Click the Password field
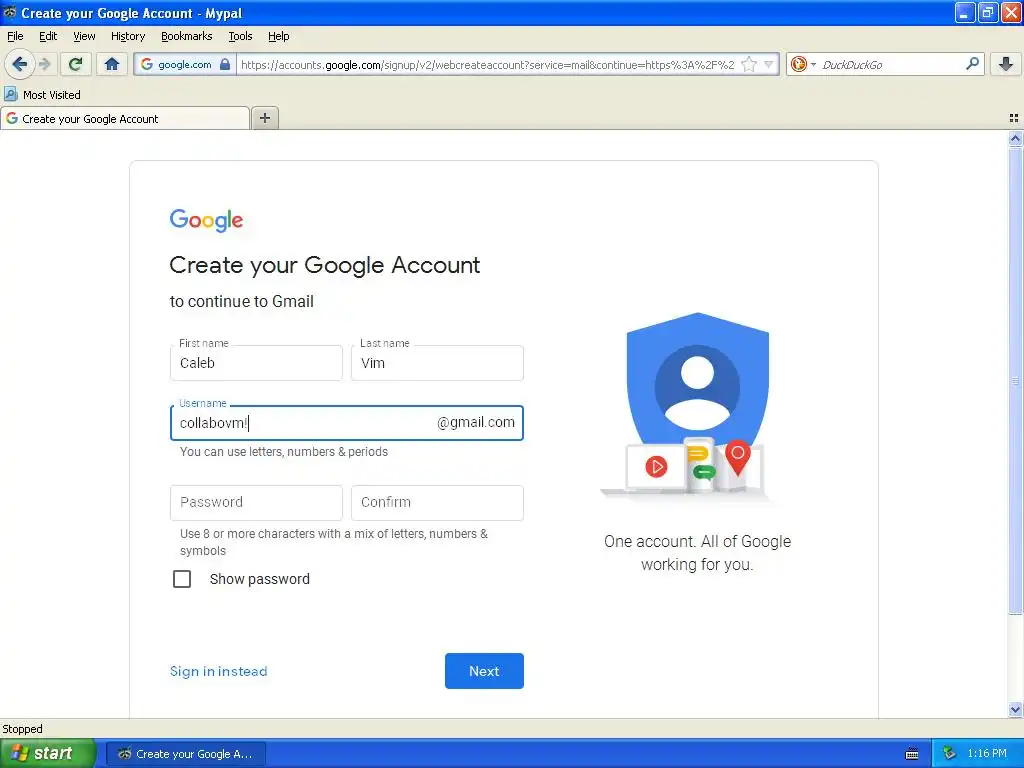The height and width of the screenshot is (768, 1024). (256, 502)
